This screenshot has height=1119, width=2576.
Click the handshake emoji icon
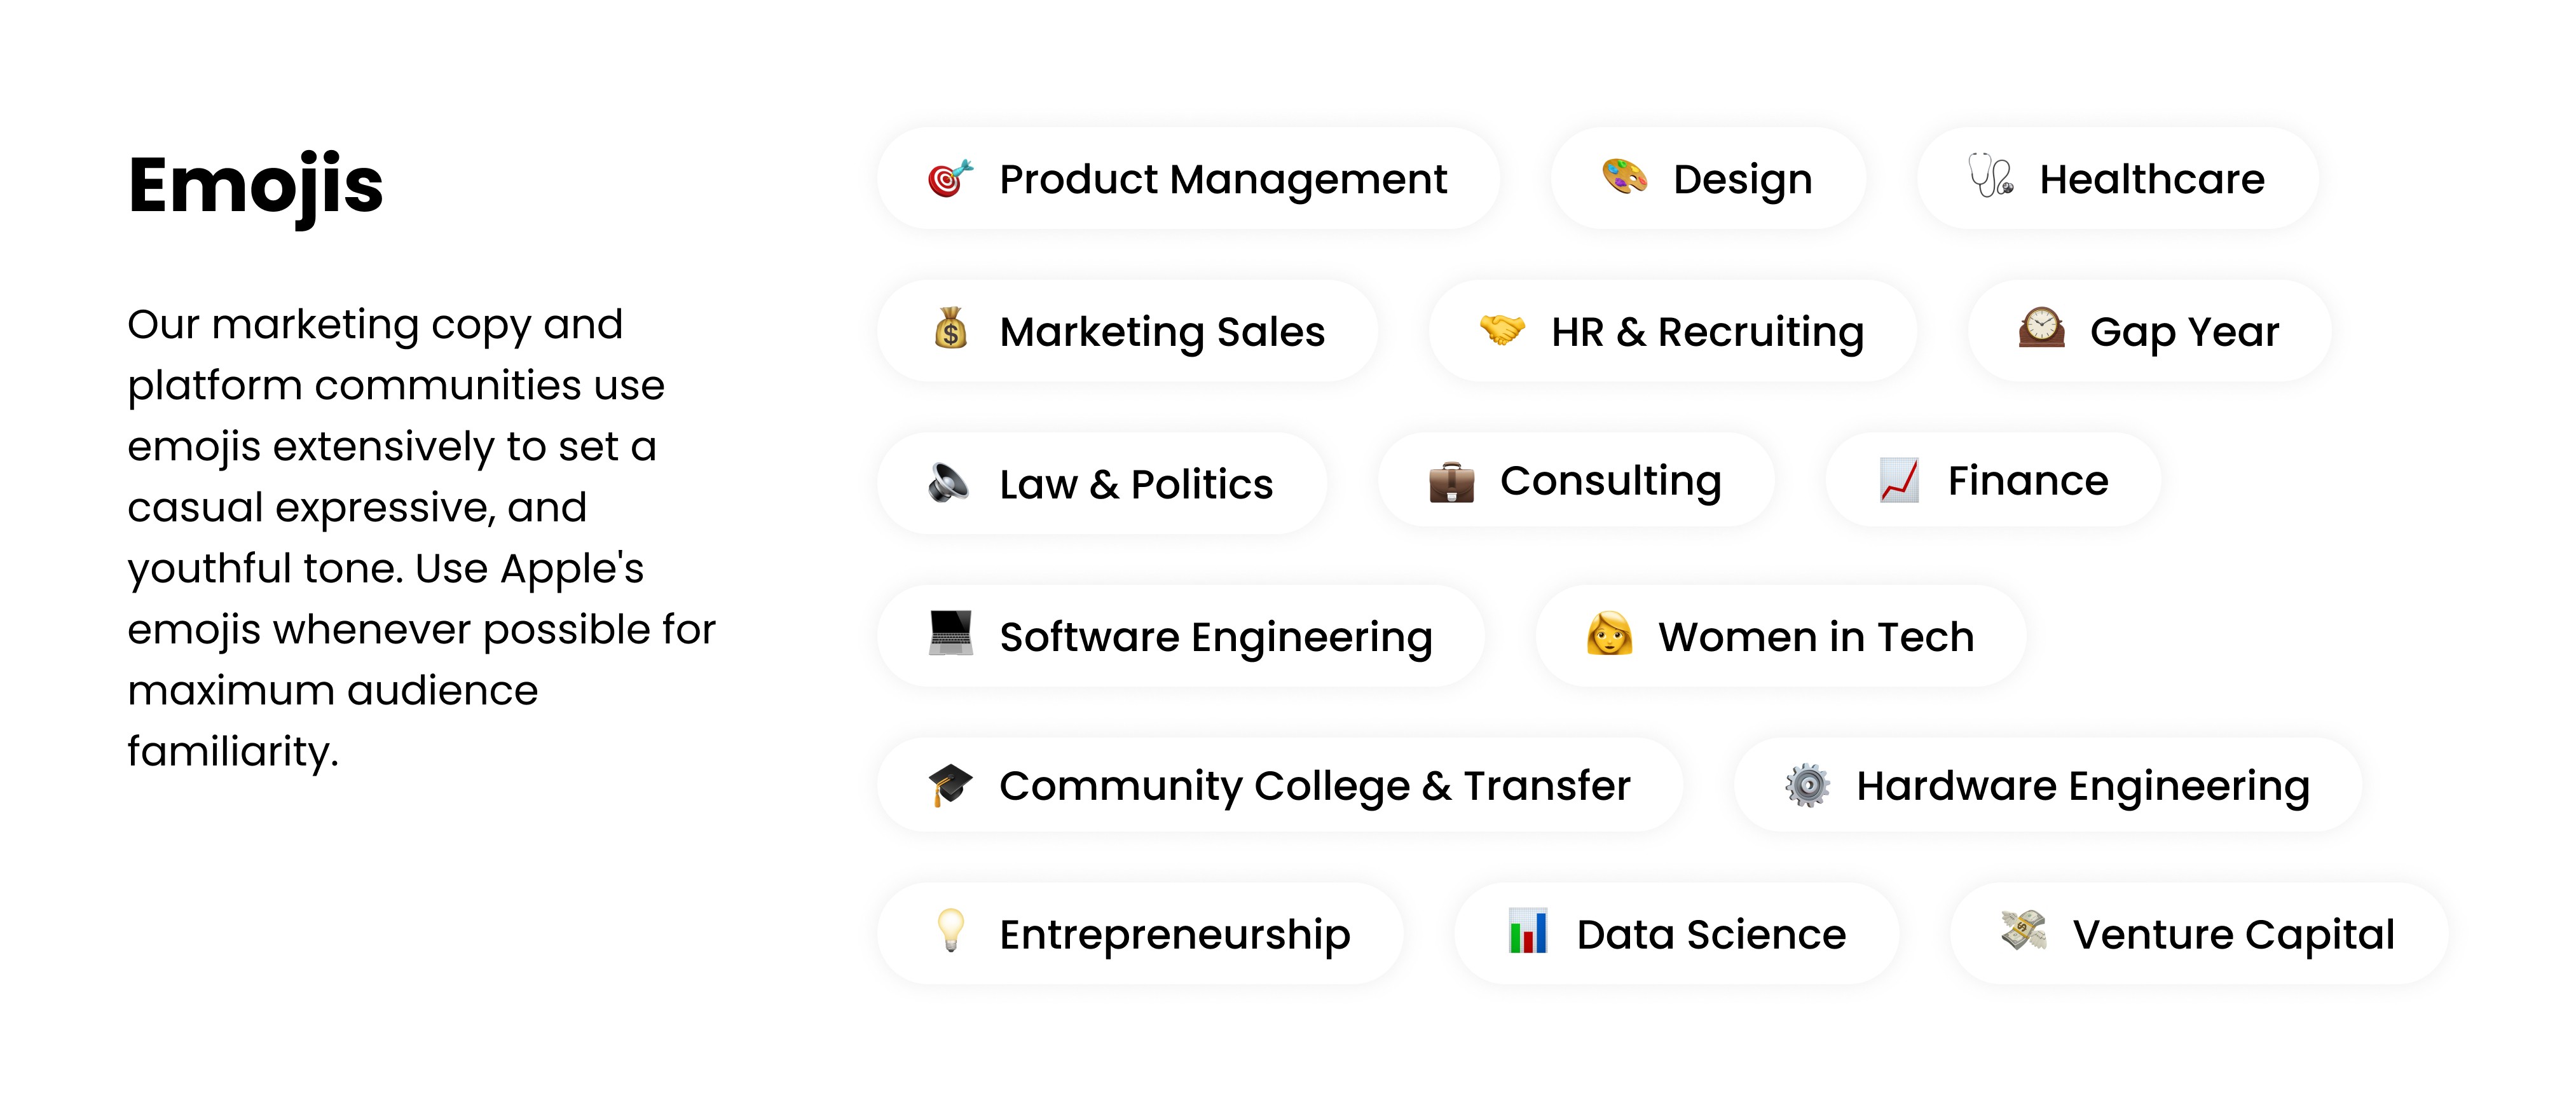[x=1502, y=329]
